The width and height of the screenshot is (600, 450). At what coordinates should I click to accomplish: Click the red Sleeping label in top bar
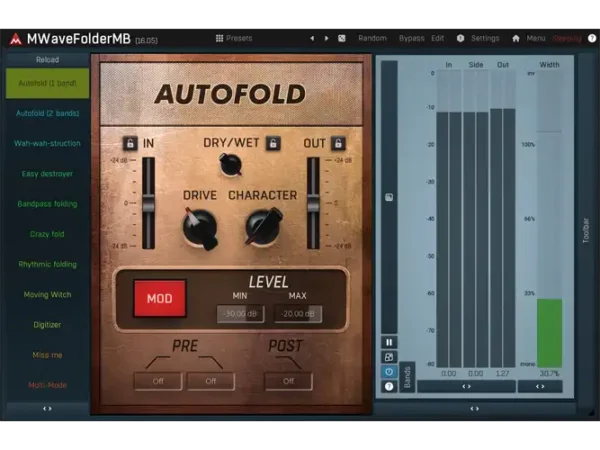point(567,38)
